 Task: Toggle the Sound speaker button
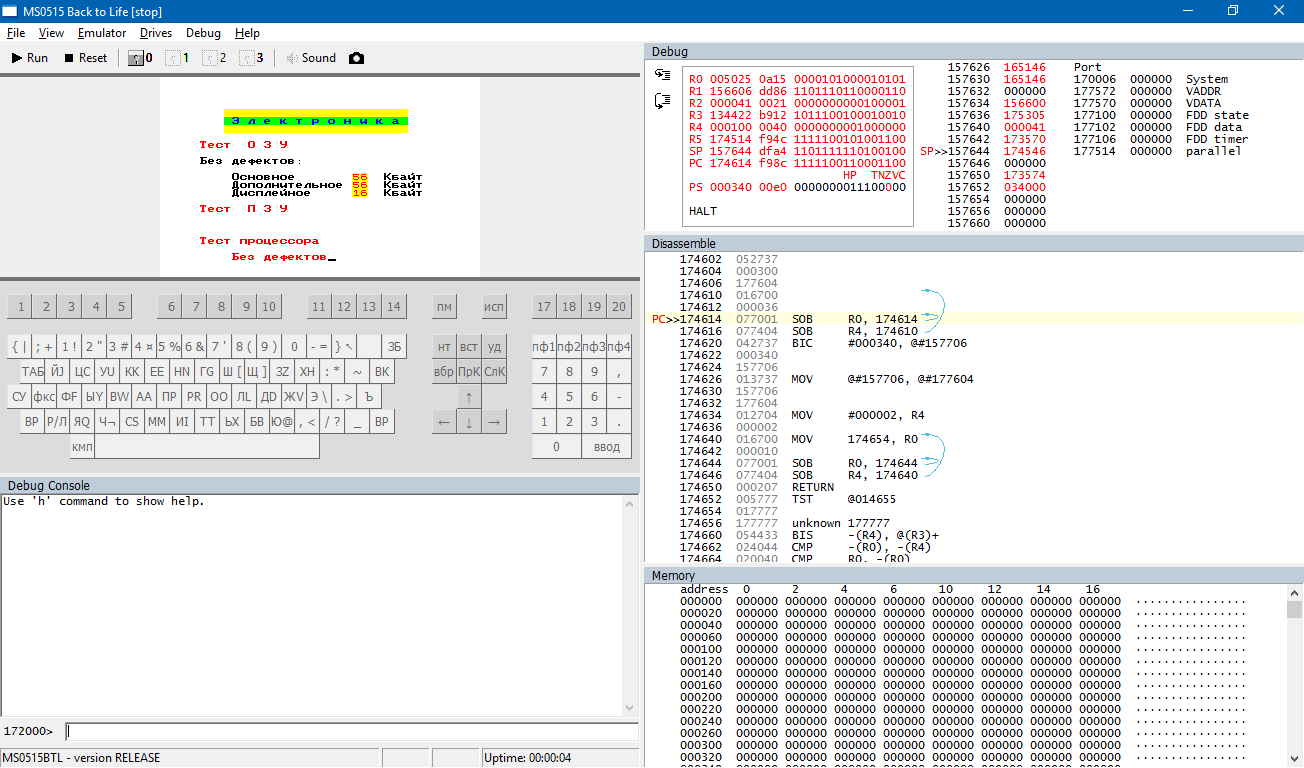pyautogui.click(x=311, y=58)
